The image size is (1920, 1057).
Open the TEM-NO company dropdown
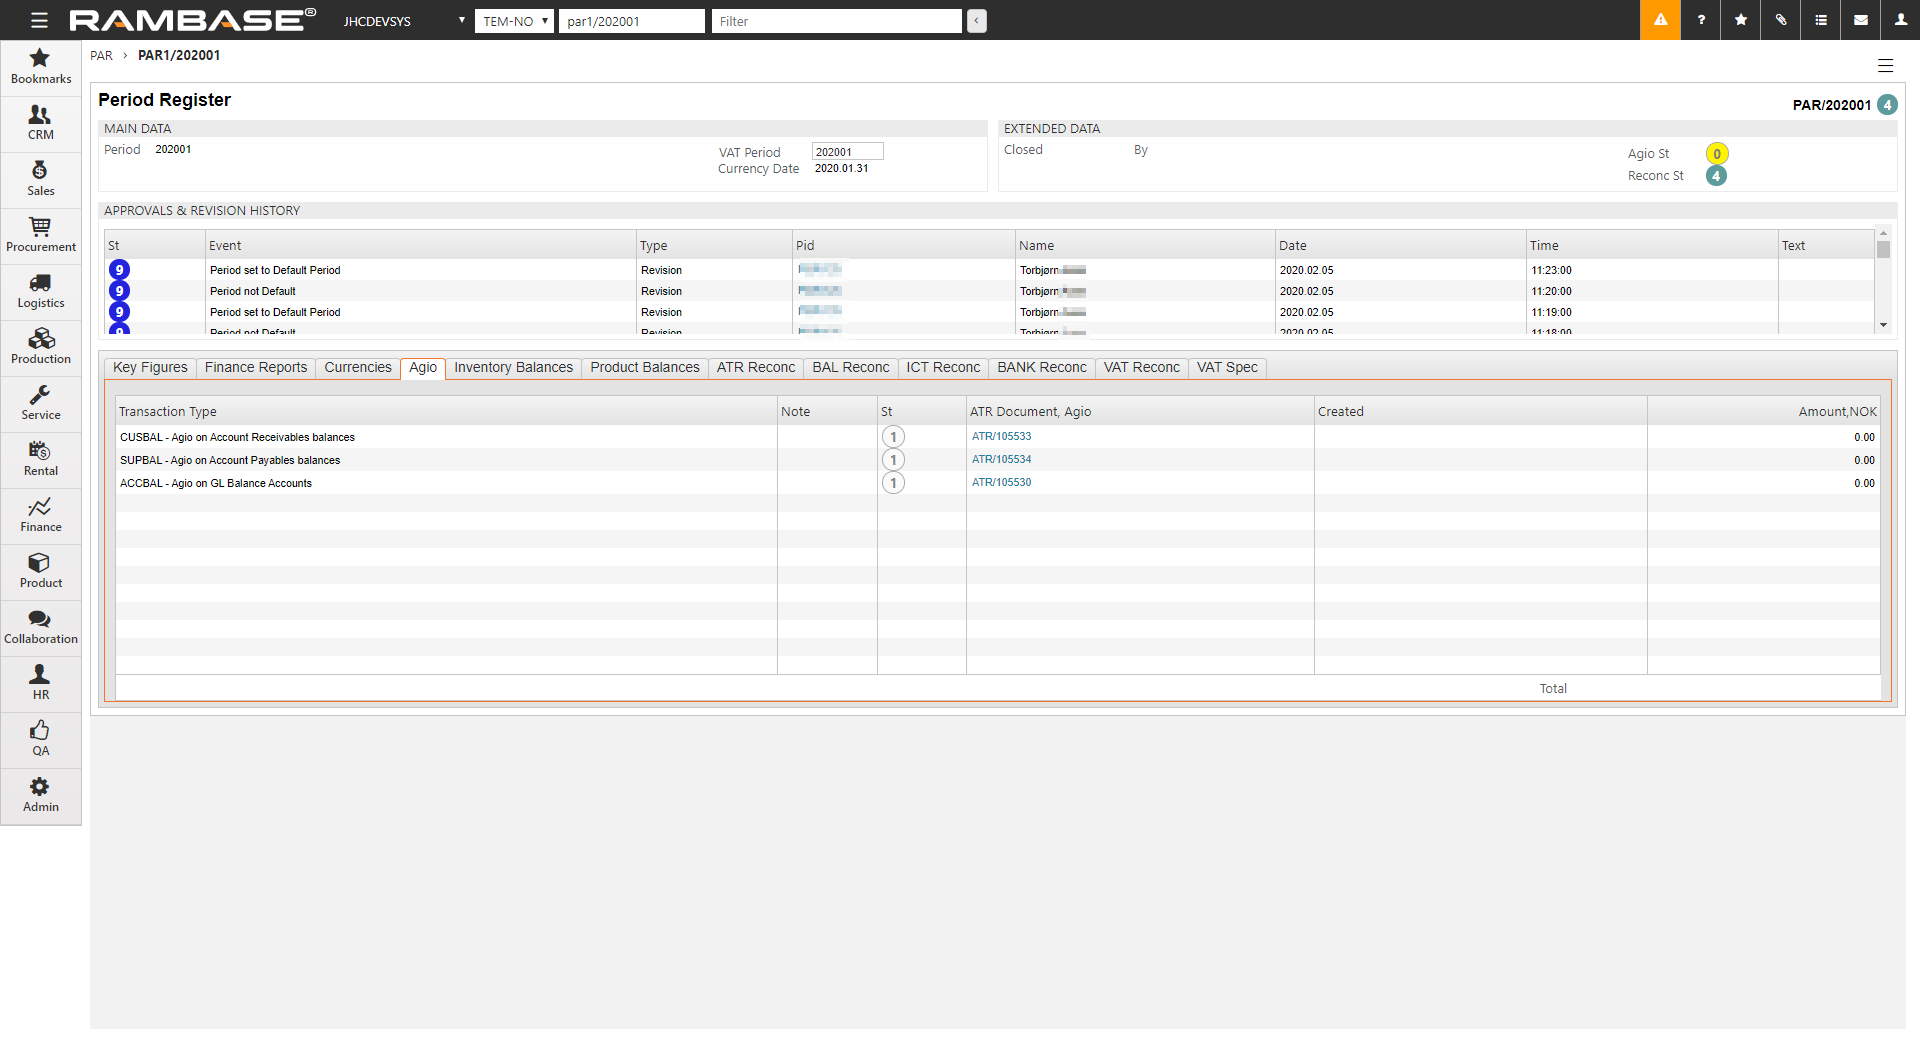pyautogui.click(x=514, y=21)
